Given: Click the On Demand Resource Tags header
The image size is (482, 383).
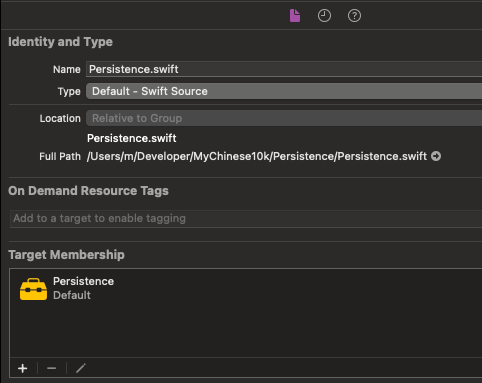Looking at the screenshot, I should coord(88,191).
